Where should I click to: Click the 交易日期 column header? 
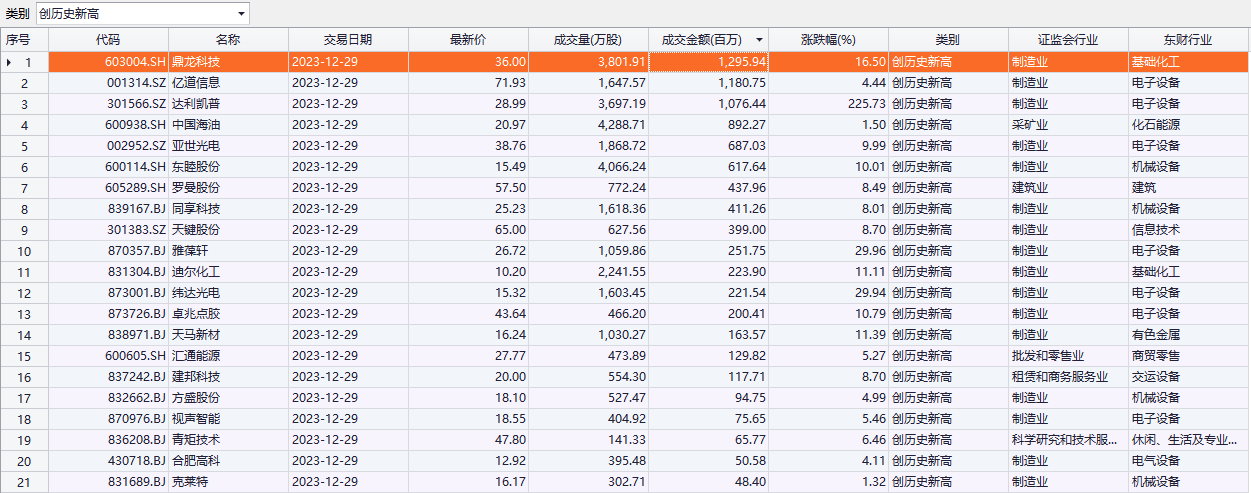pos(348,40)
